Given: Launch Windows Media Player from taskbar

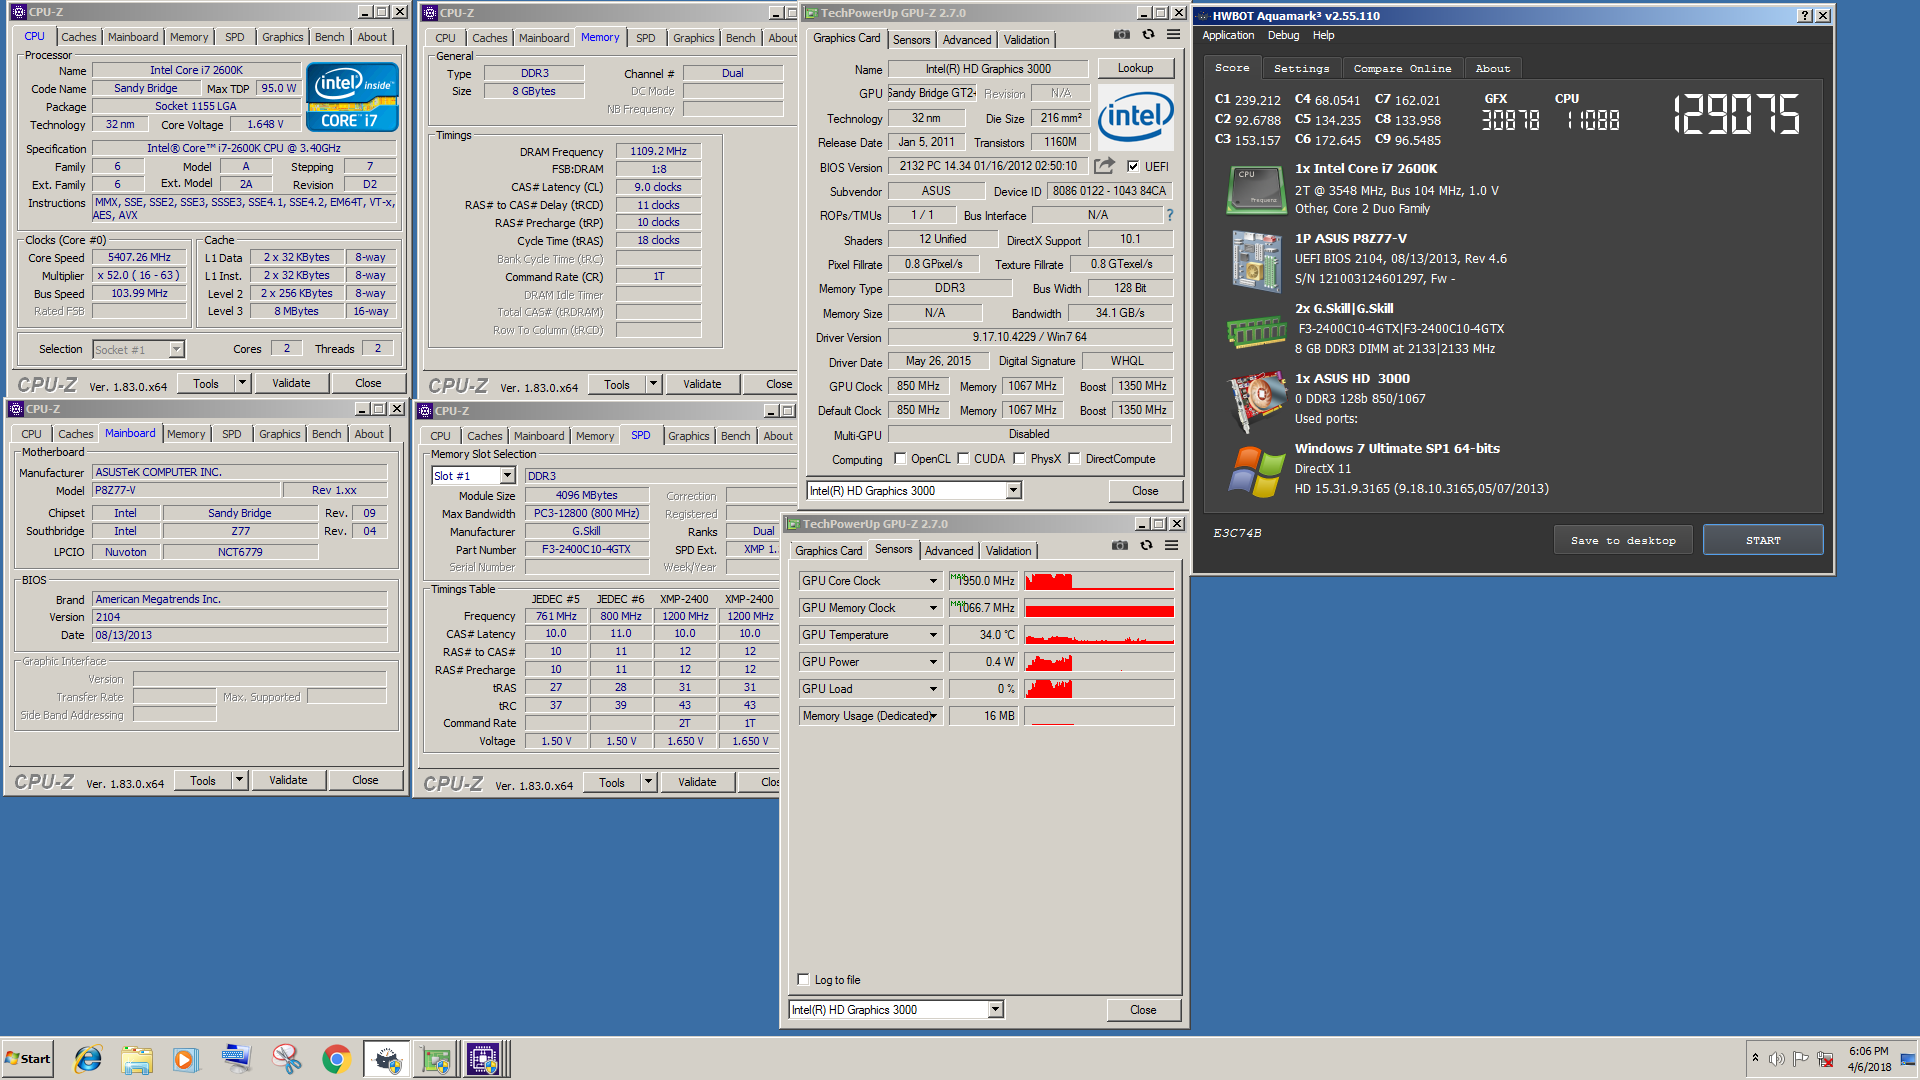Looking at the screenshot, I should pos(186,1059).
